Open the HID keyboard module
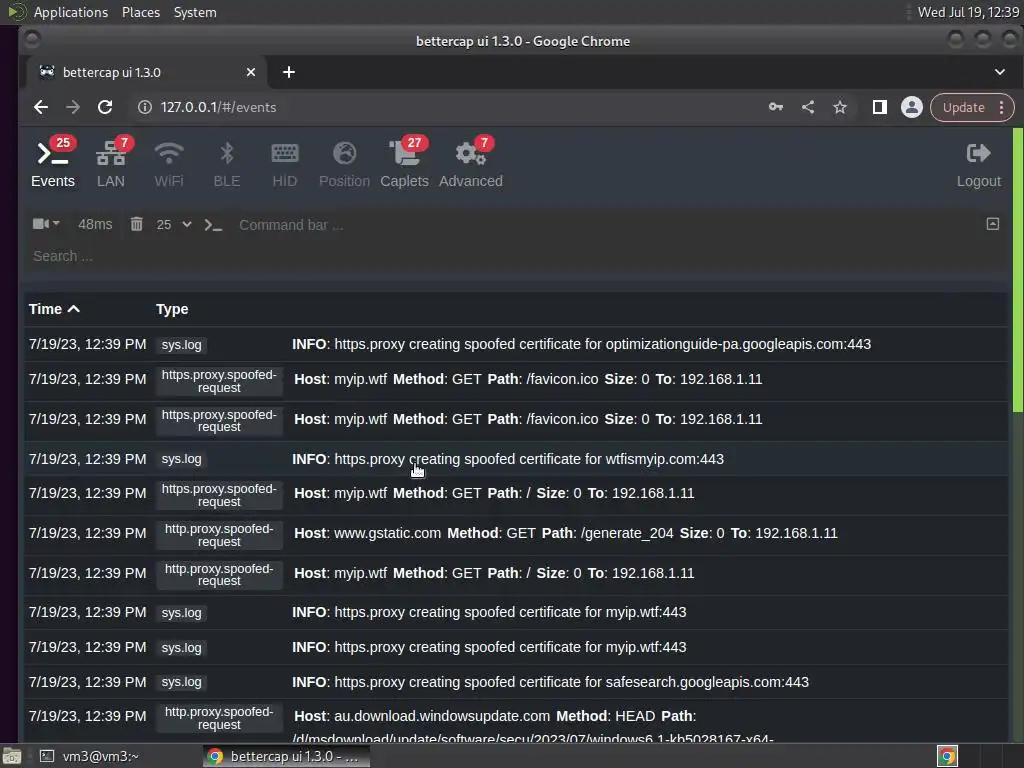Screen dimensions: 1024x768 (x=285, y=163)
